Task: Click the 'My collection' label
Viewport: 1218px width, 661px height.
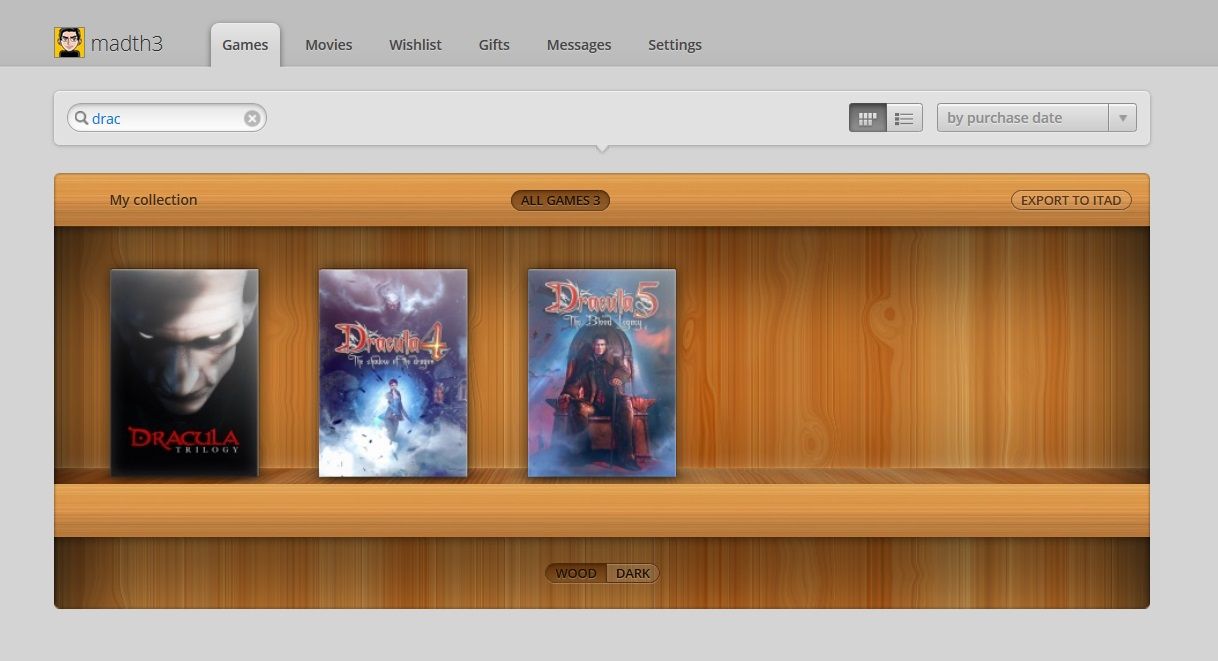Action: point(153,200)
